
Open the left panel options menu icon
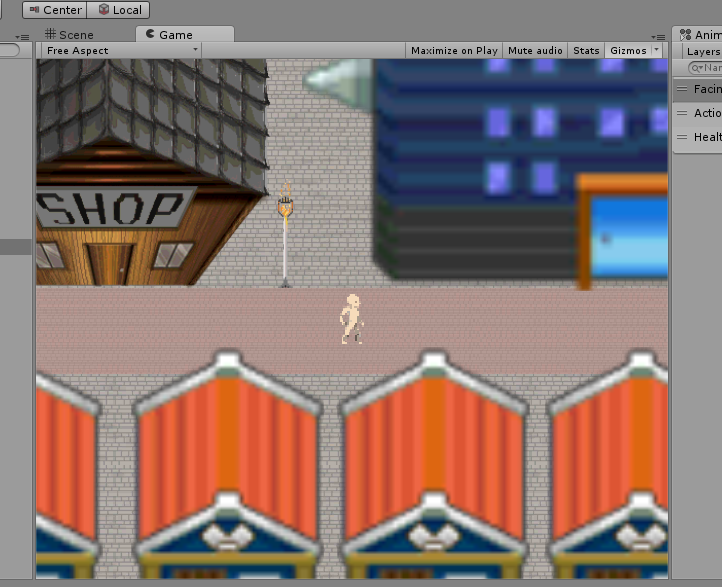[x=20, y=37]
